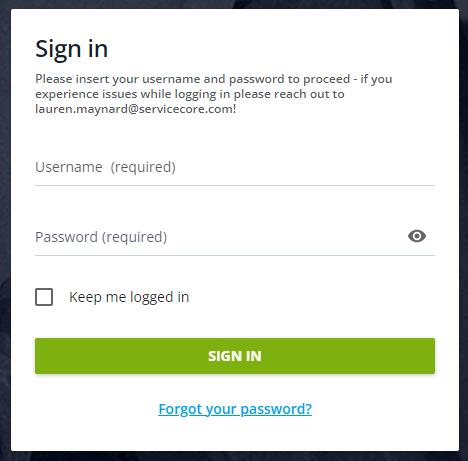Click the green SIGN IN button

(235, 356)
